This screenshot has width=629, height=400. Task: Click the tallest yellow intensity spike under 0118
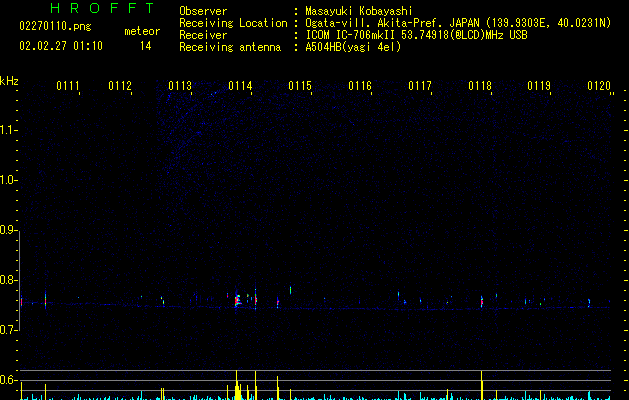(x=481, y=385)
